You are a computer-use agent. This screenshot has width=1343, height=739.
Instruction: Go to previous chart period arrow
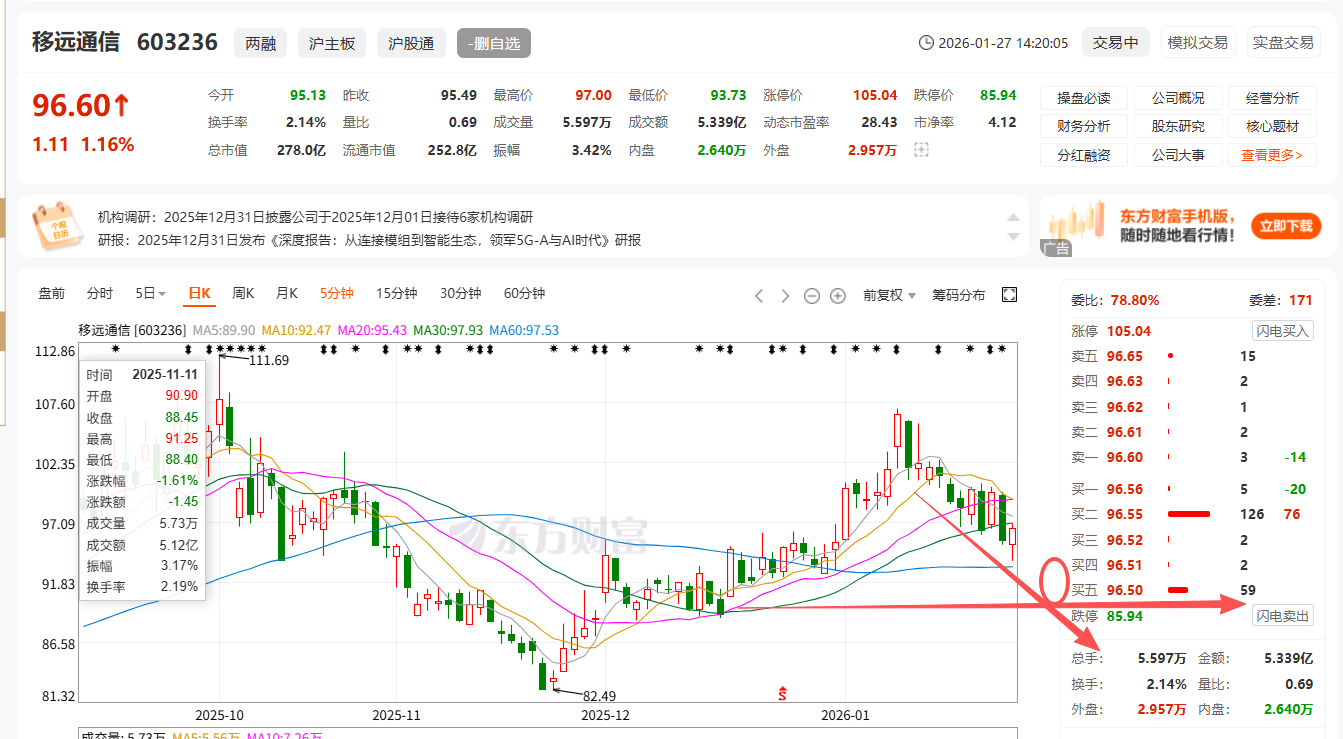click(759, 295)
